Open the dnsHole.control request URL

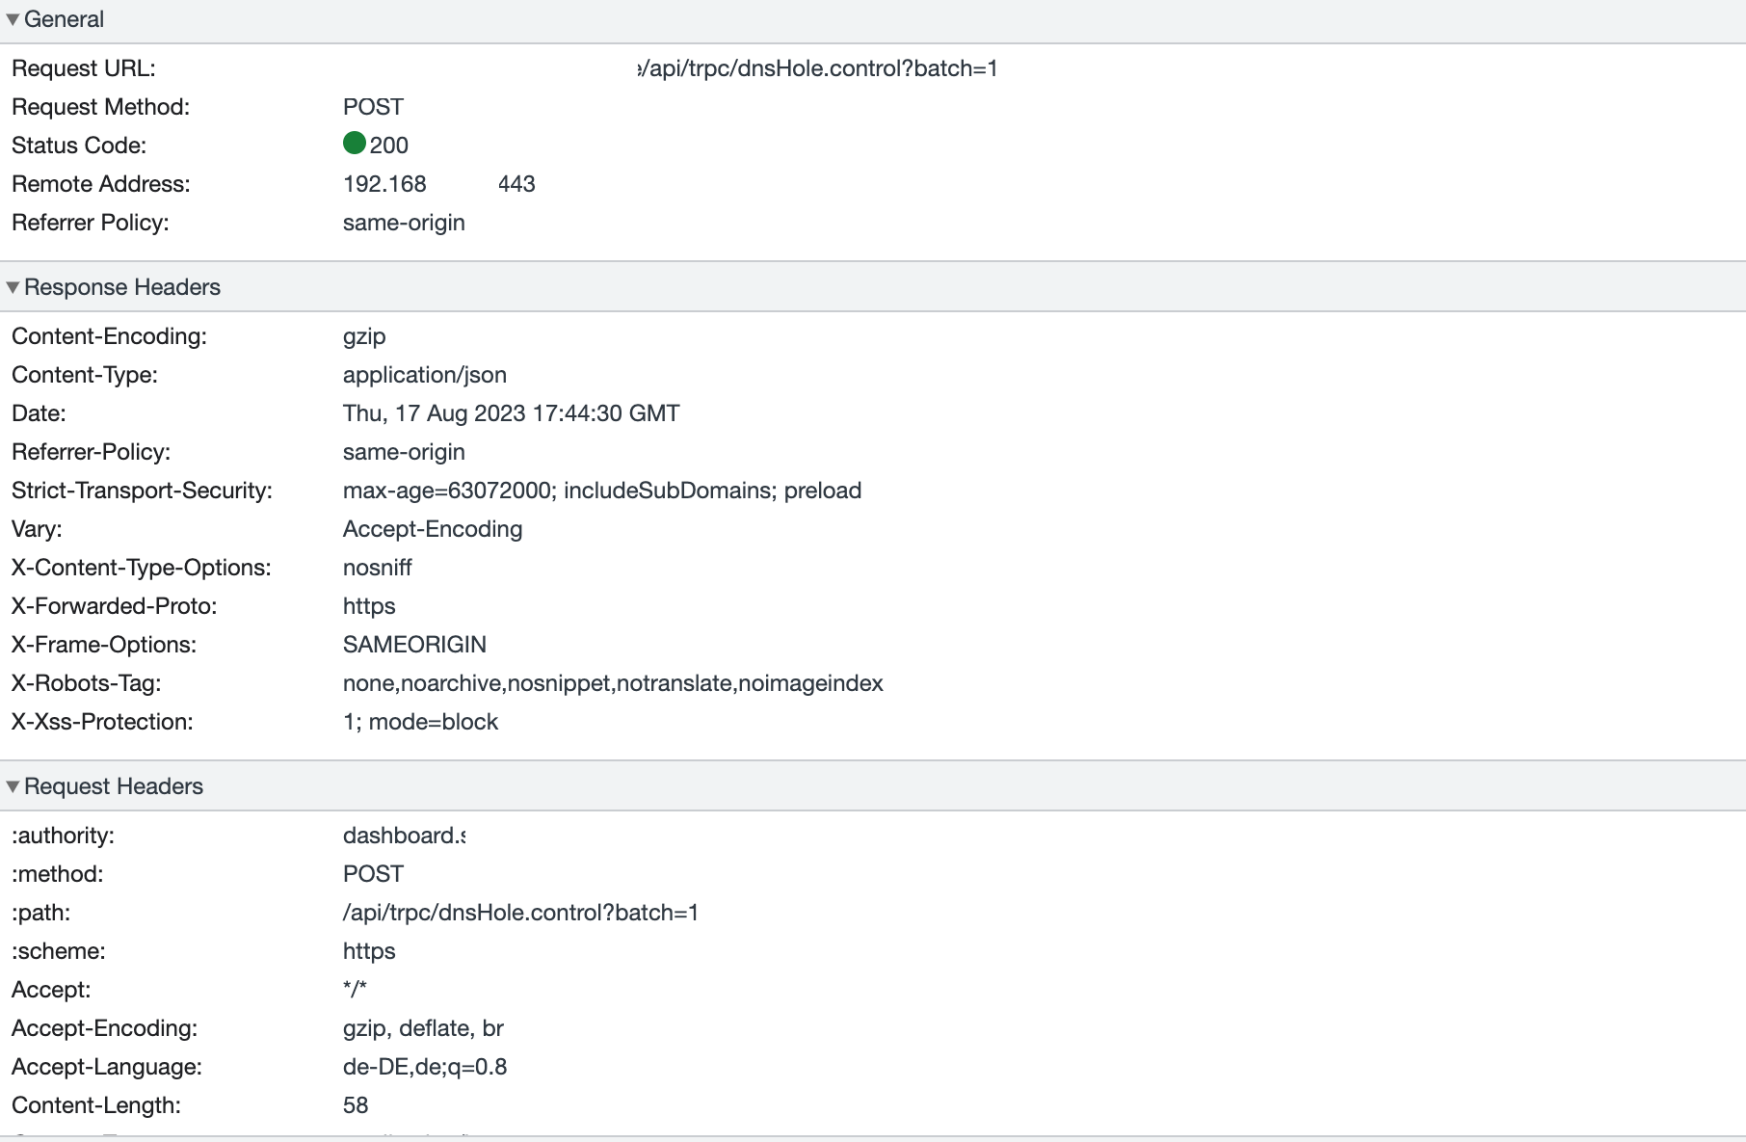click(x=818, y=69)
